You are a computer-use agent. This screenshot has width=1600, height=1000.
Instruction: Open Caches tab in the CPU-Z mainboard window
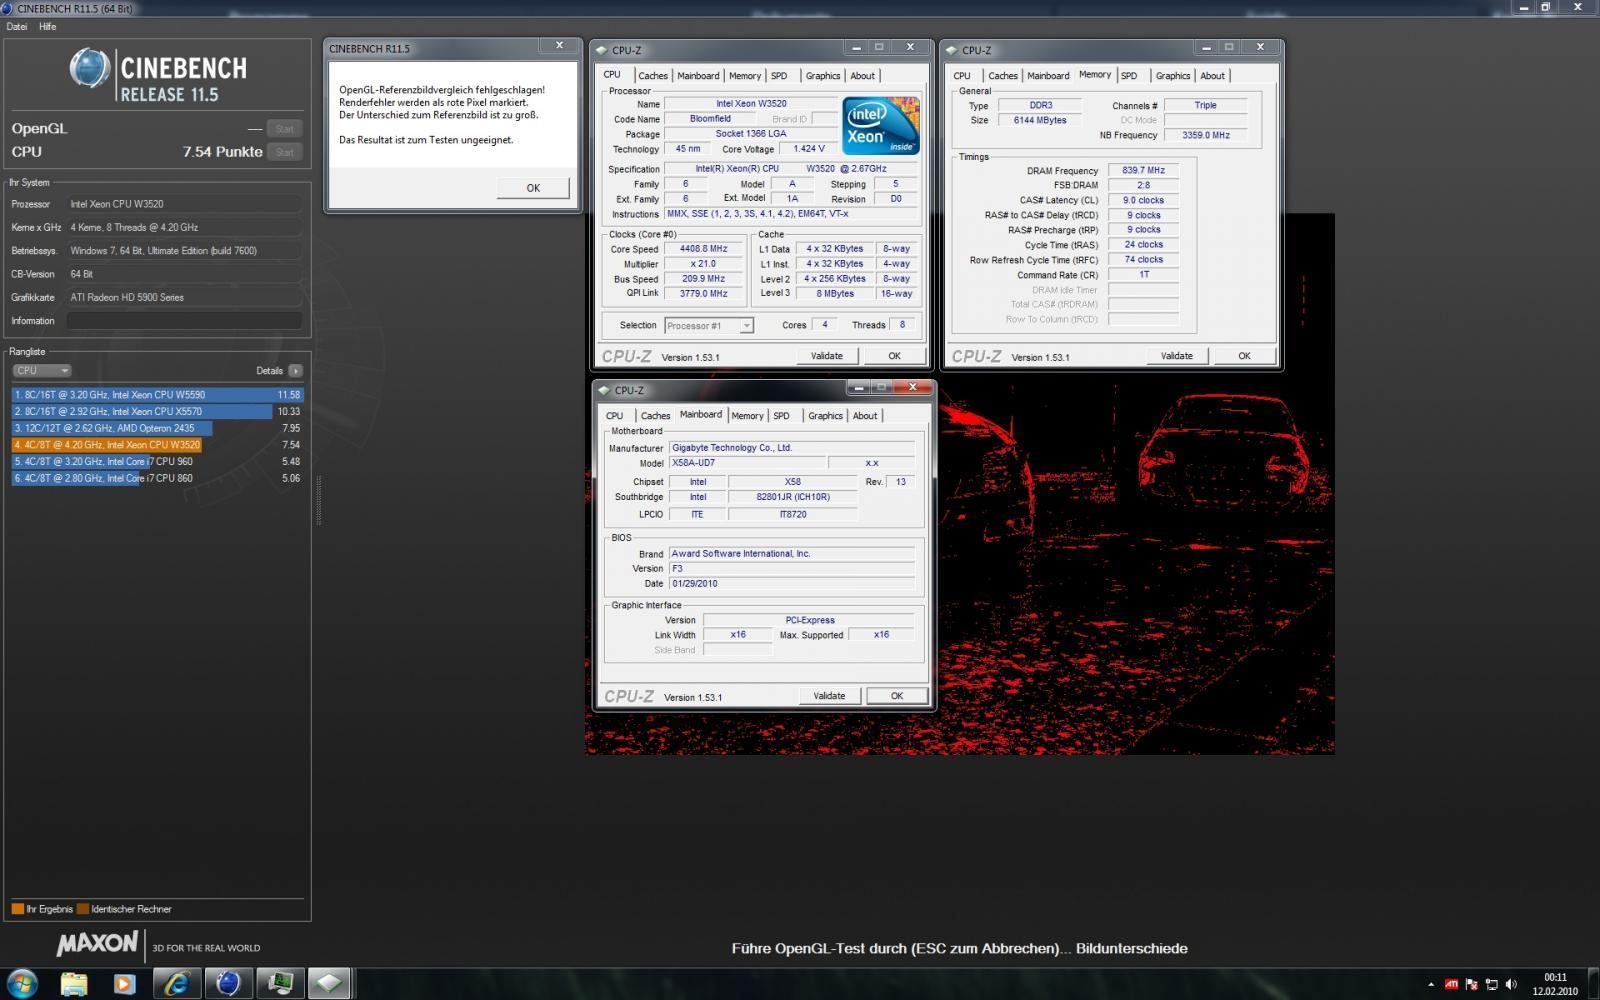click(x=655, y=416)
